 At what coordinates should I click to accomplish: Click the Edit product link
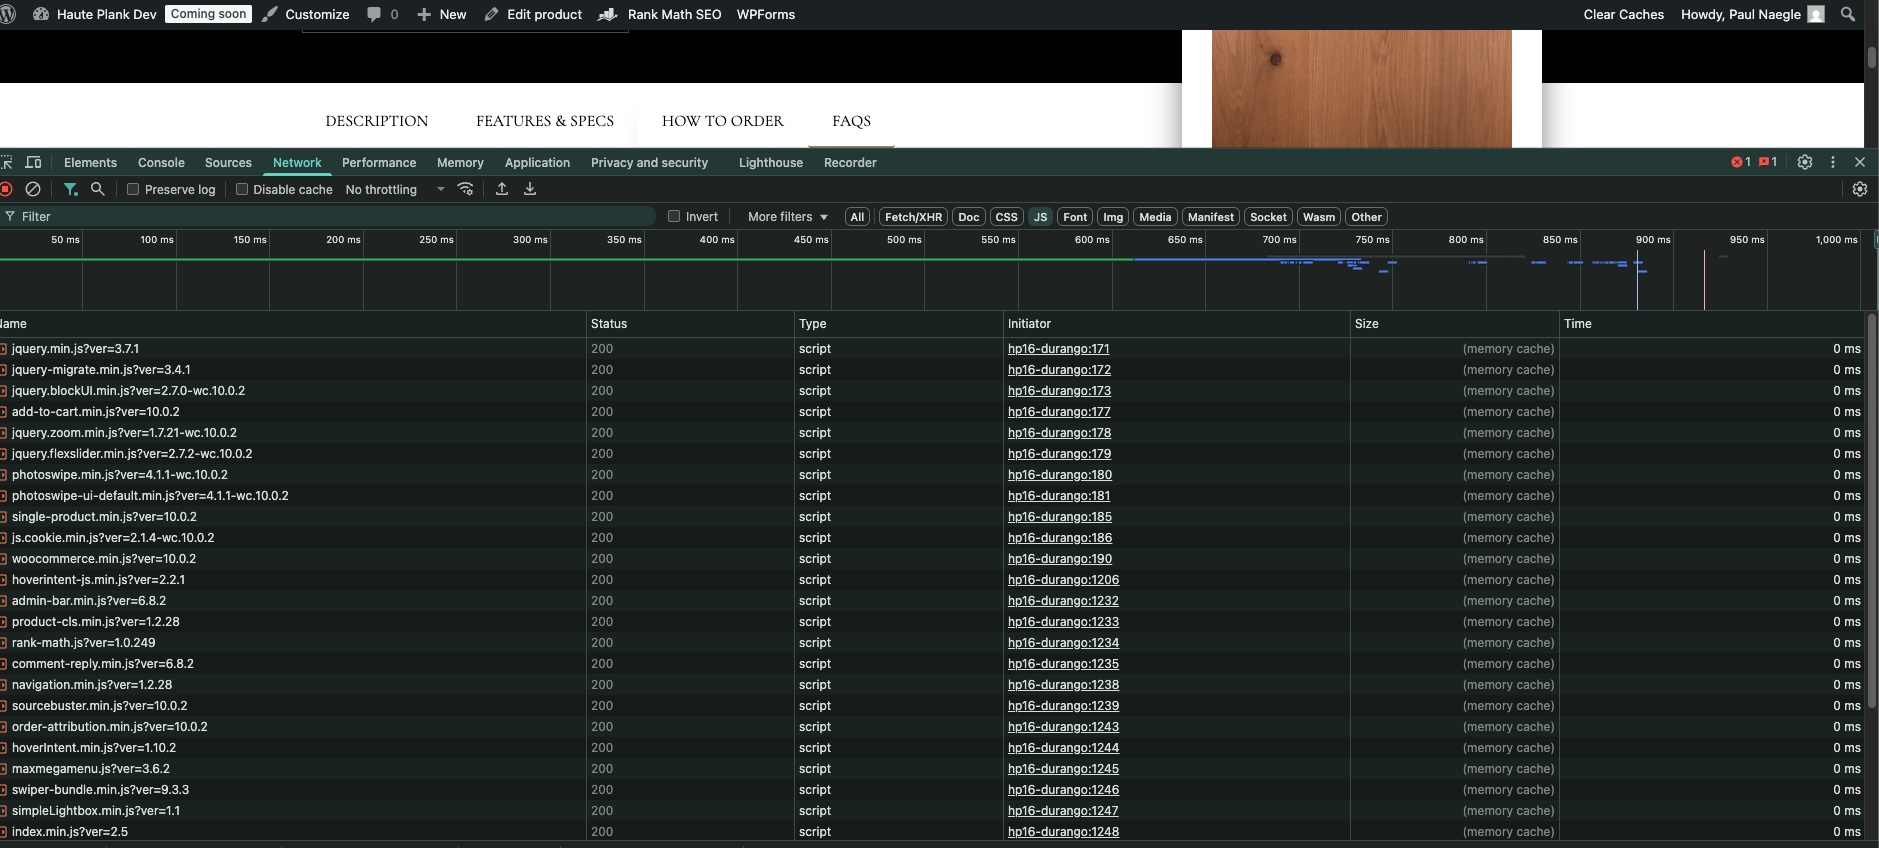point(533,14)
